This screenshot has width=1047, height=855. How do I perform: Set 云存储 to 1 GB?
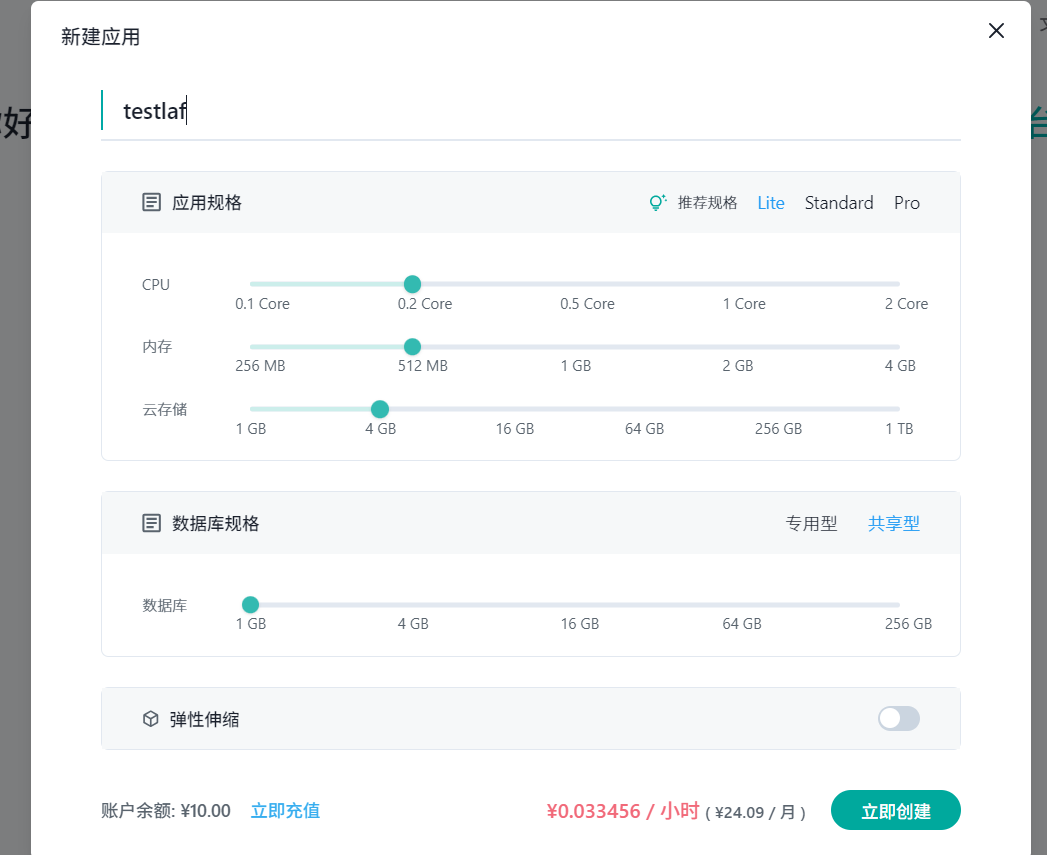click(x=251, y=429)
